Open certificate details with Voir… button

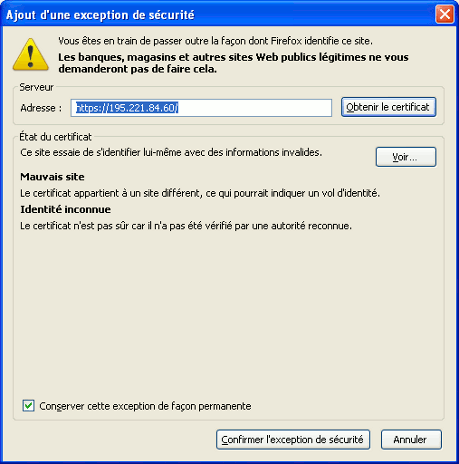coord(406,157)
